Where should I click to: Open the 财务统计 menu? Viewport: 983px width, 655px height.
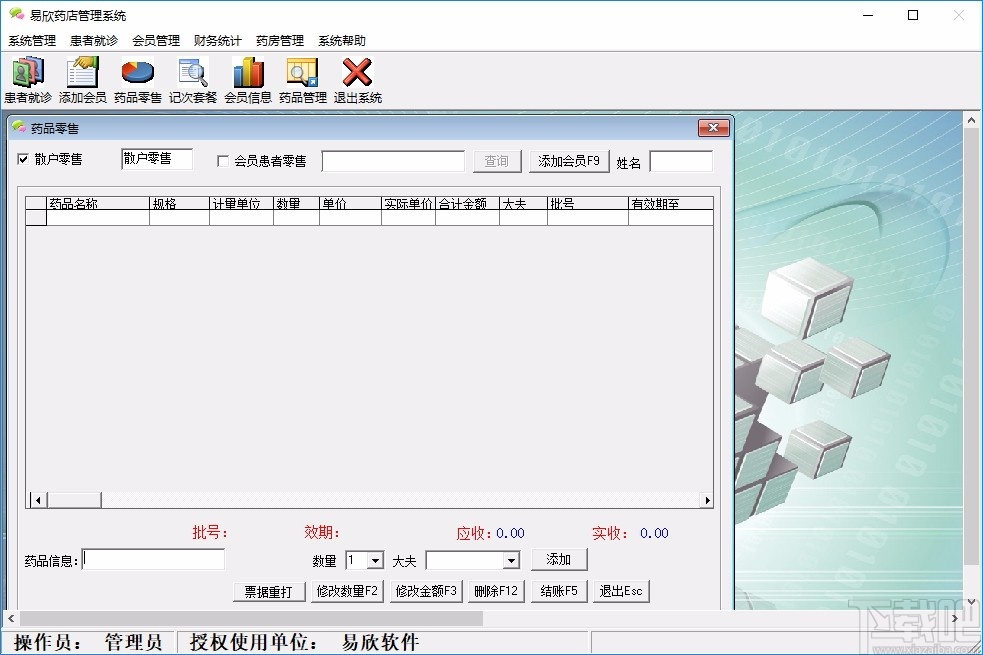click(x=216, y=41)
